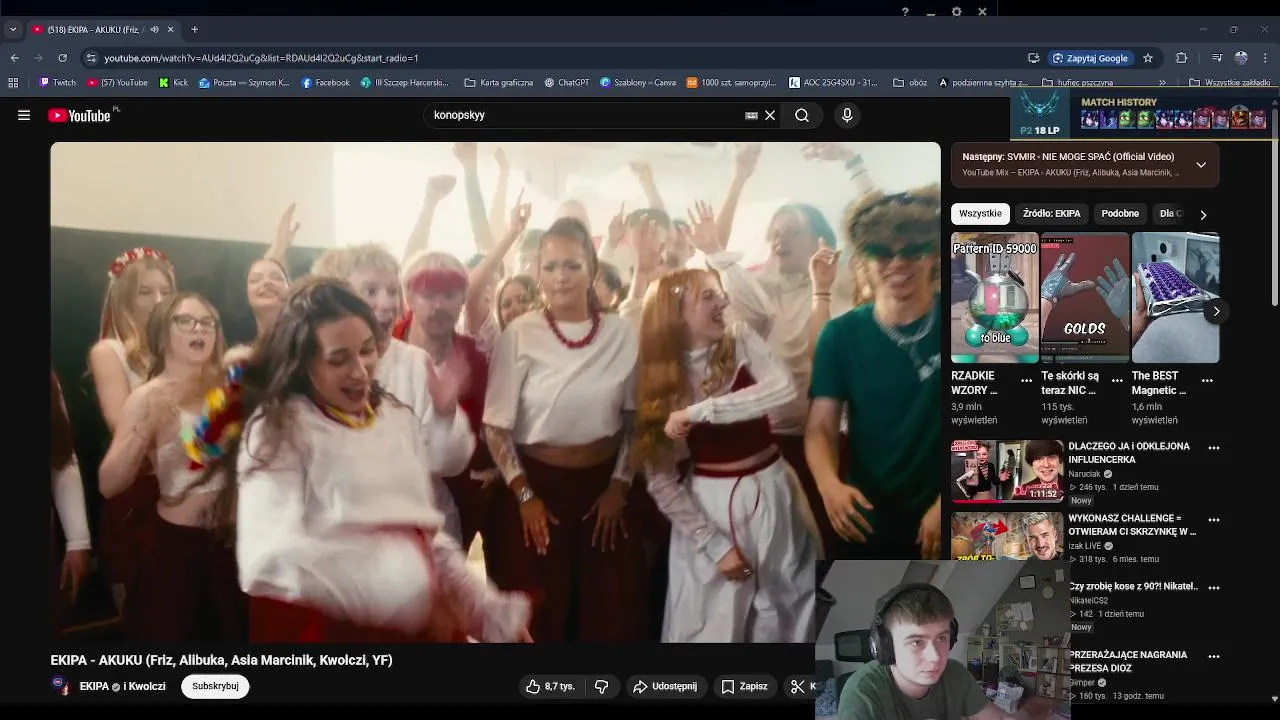The width and height of the screenshot is (1280, 720).
Task: Open options for PRZERAŻAJĄCE NAGRANIA PREZESA DIOZ
Action: [x=1214, y=657]
